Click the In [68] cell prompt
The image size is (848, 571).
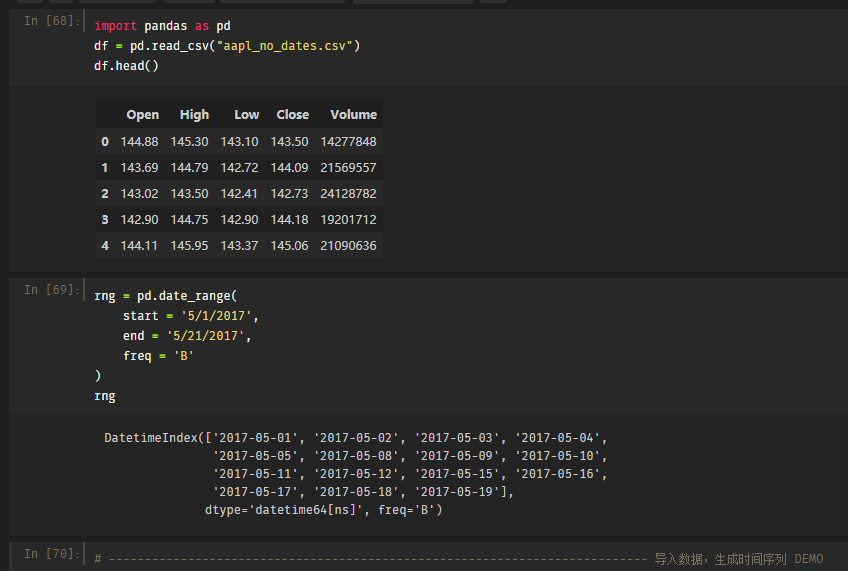point(52,21)
